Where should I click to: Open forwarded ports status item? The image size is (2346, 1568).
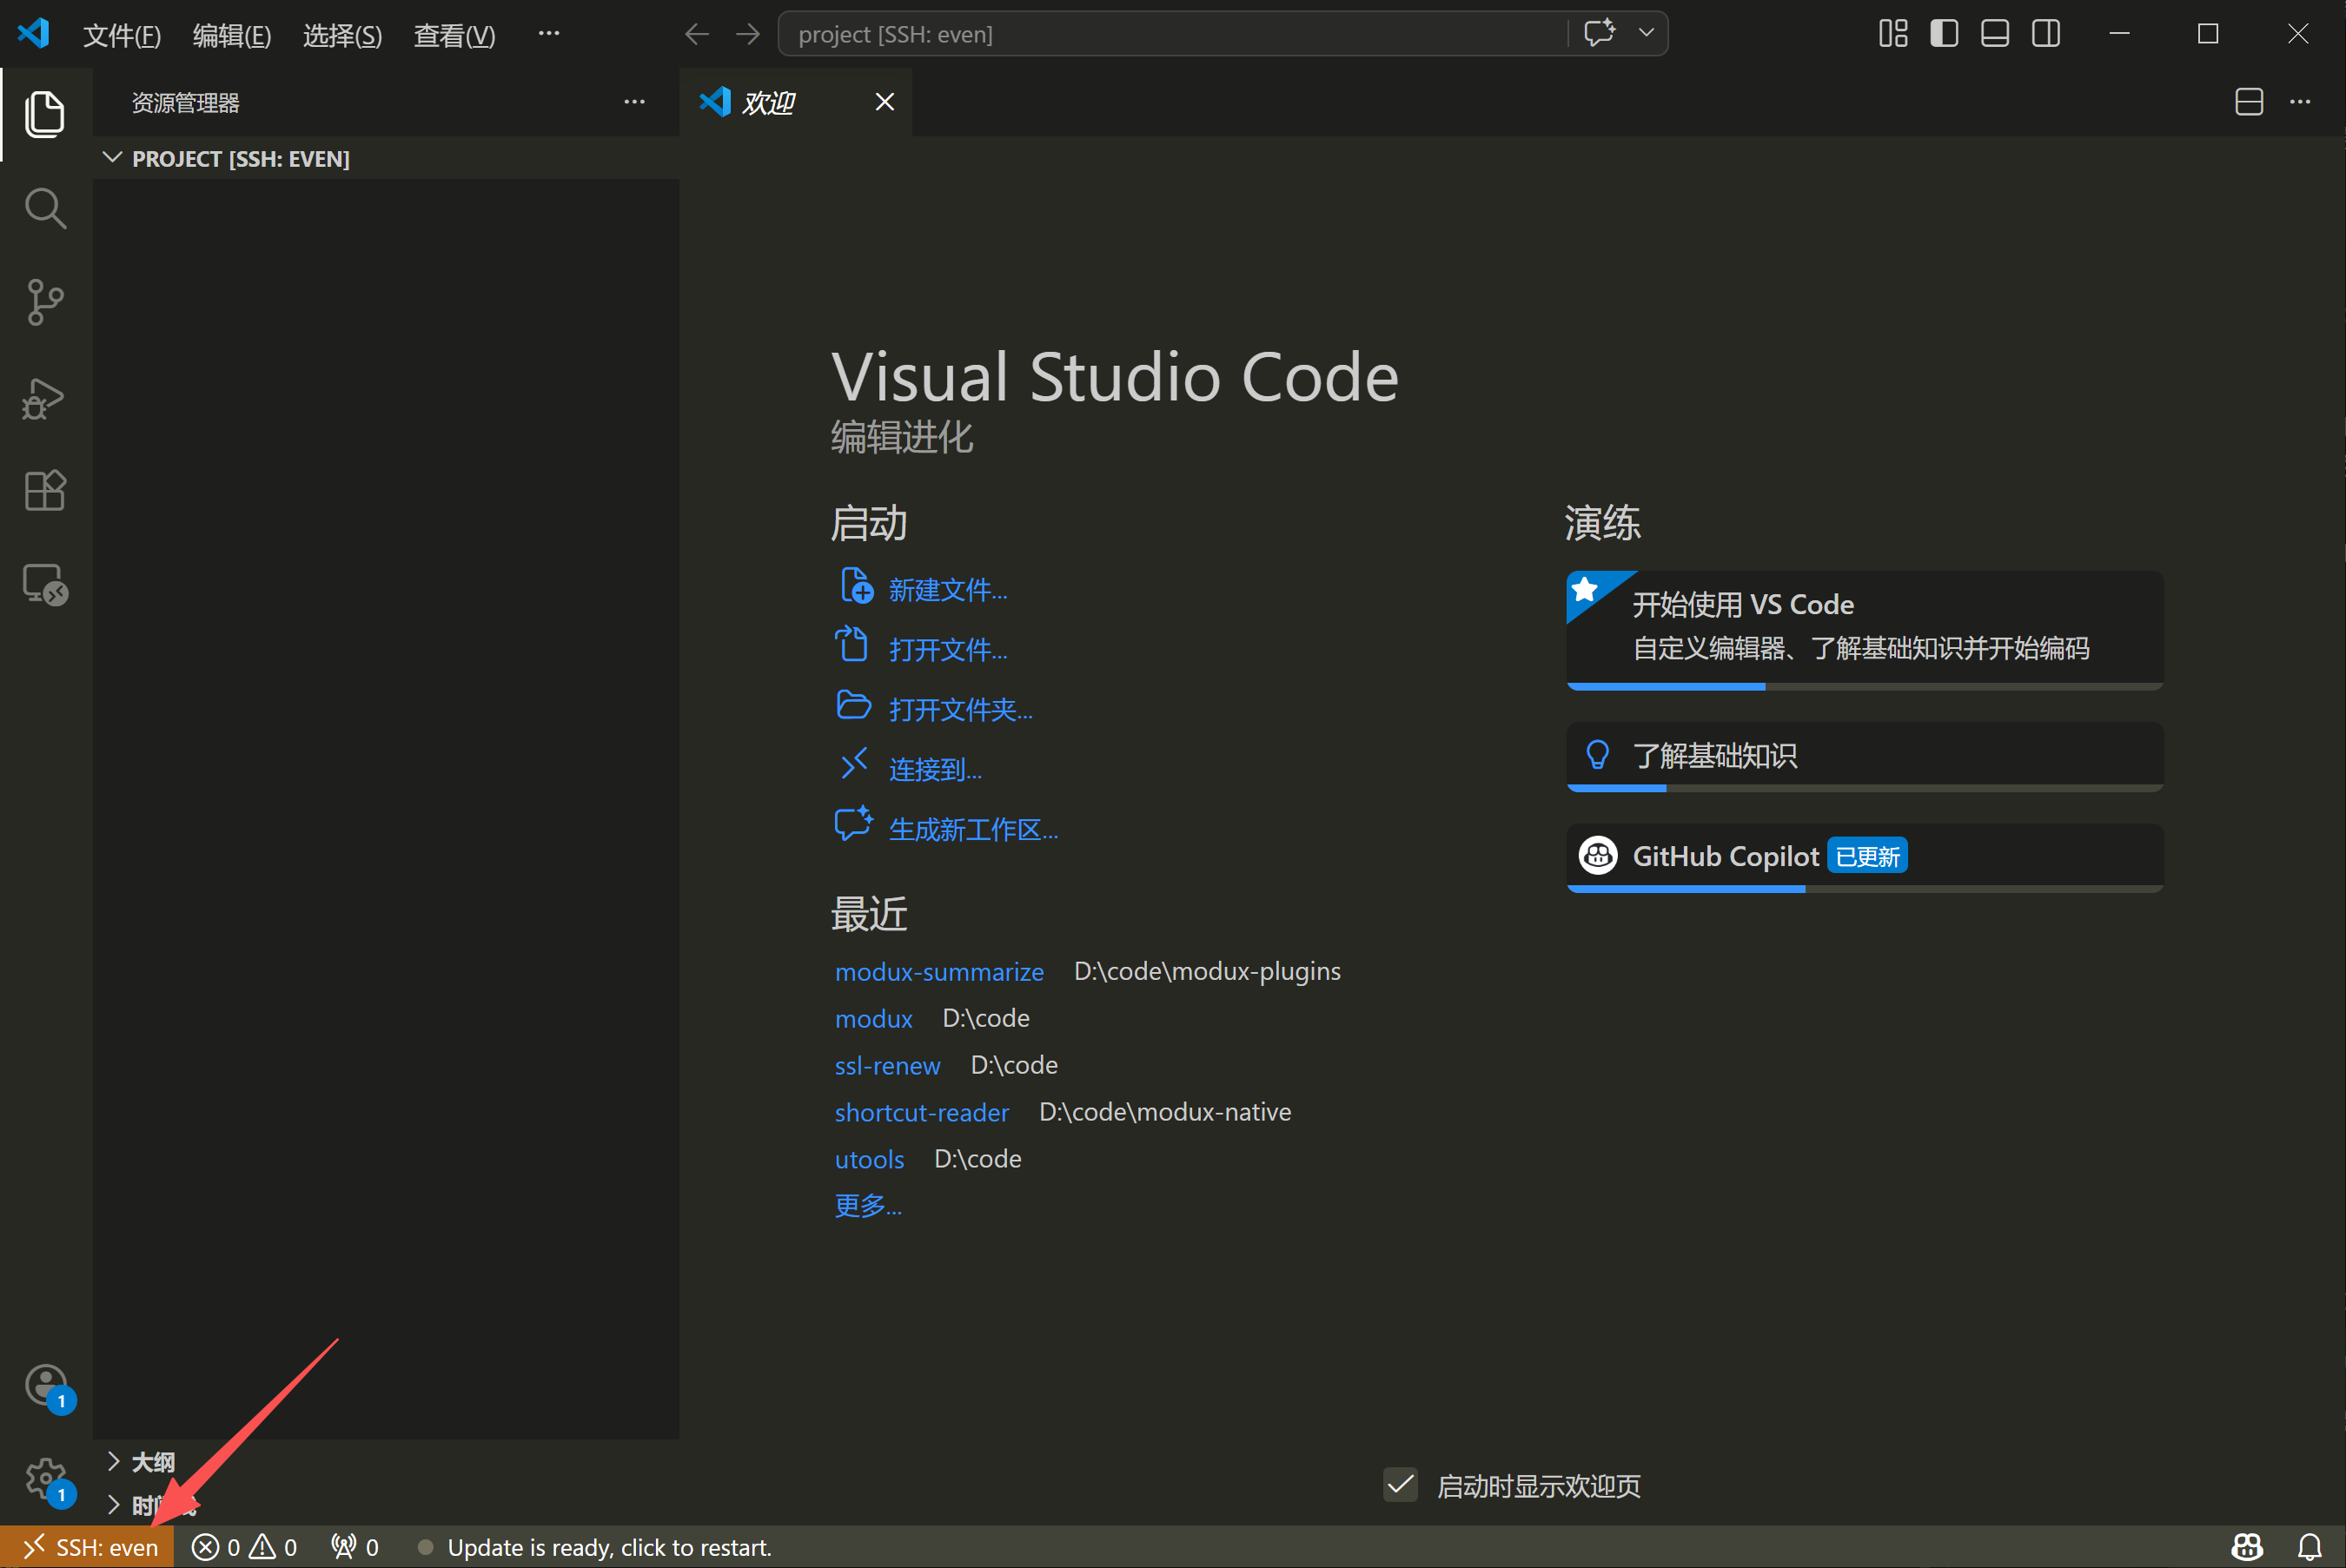pos(355,1547)
